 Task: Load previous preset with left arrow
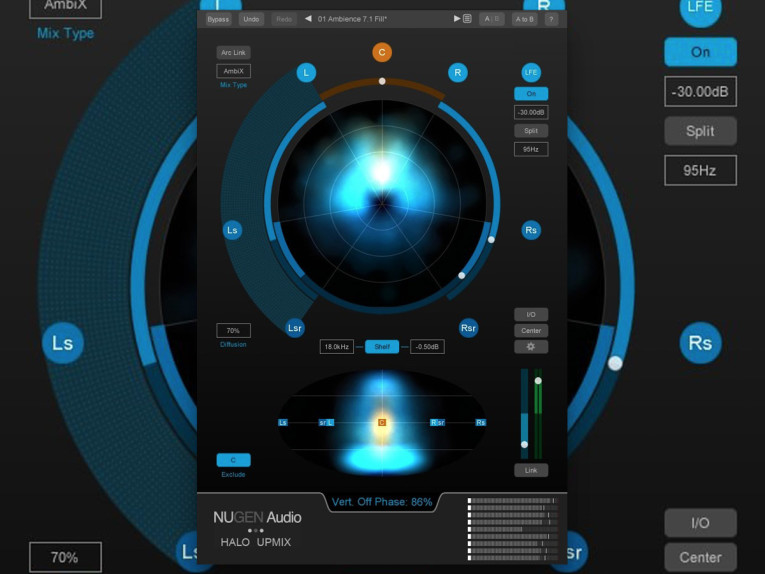[x=308, y=19]
